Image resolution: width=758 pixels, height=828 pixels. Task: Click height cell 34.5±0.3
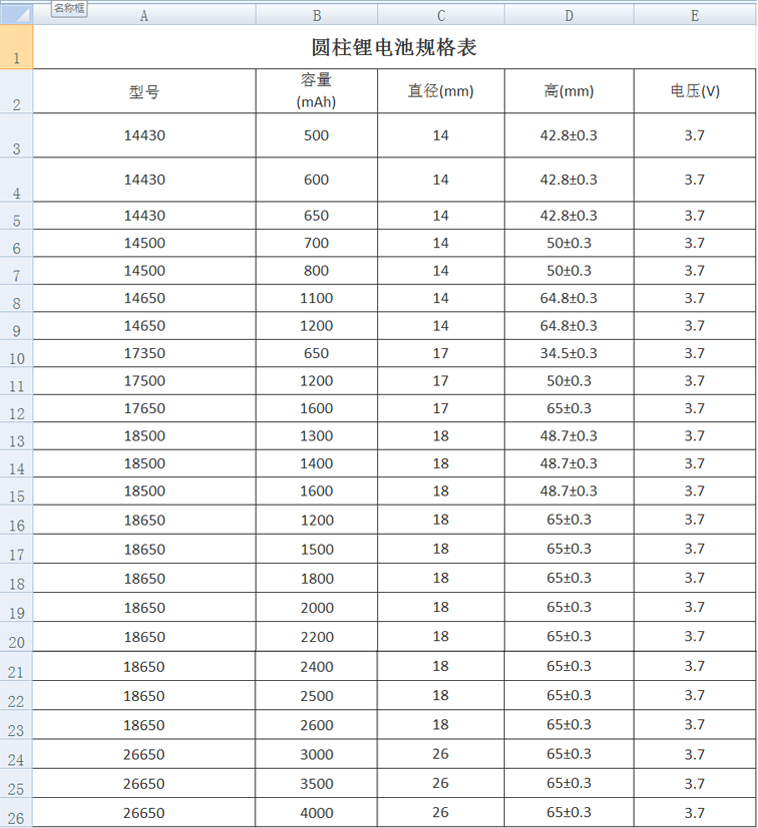click(x=569, y=353)
